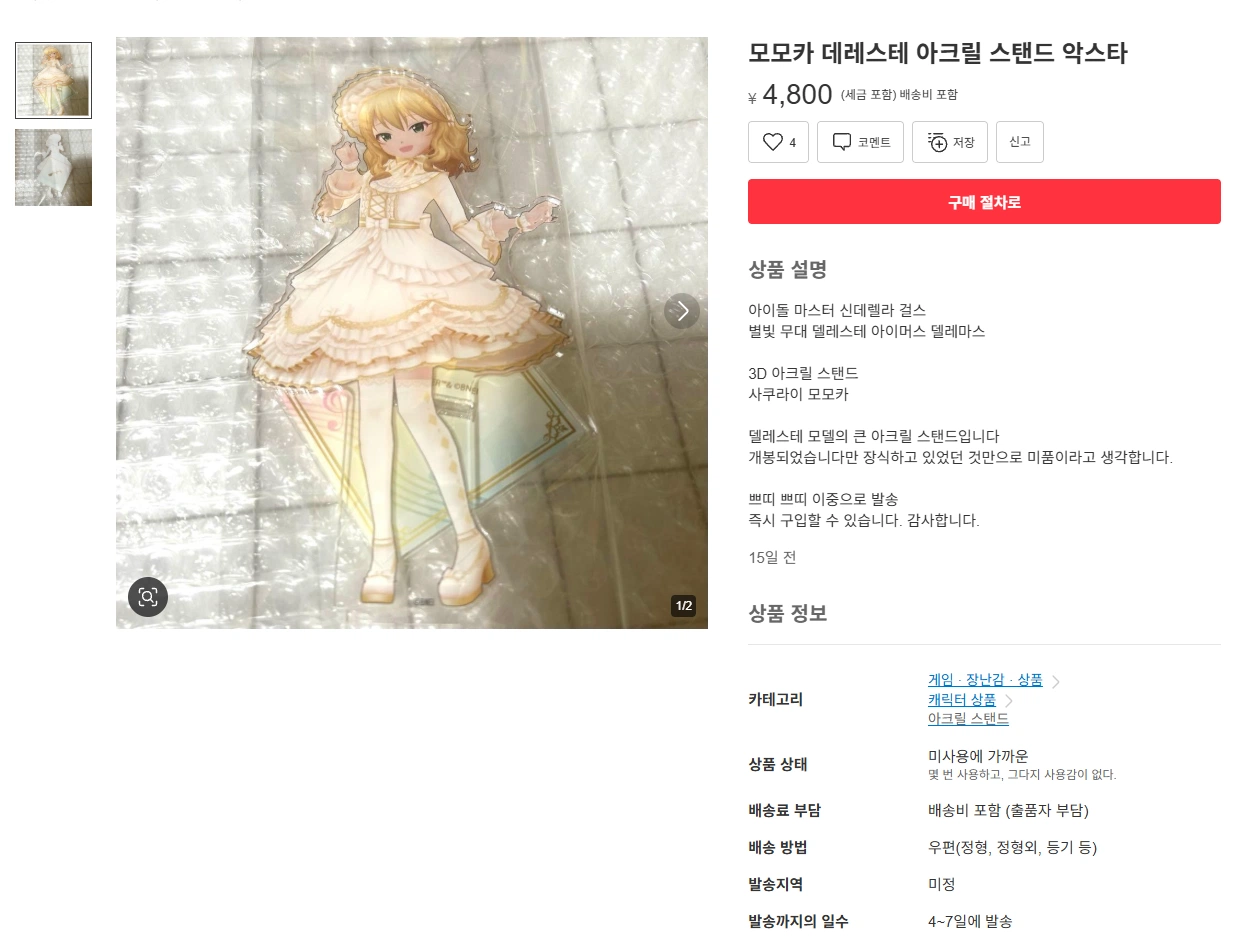Click the main acrylic stand product image

(x=412, y=333)
